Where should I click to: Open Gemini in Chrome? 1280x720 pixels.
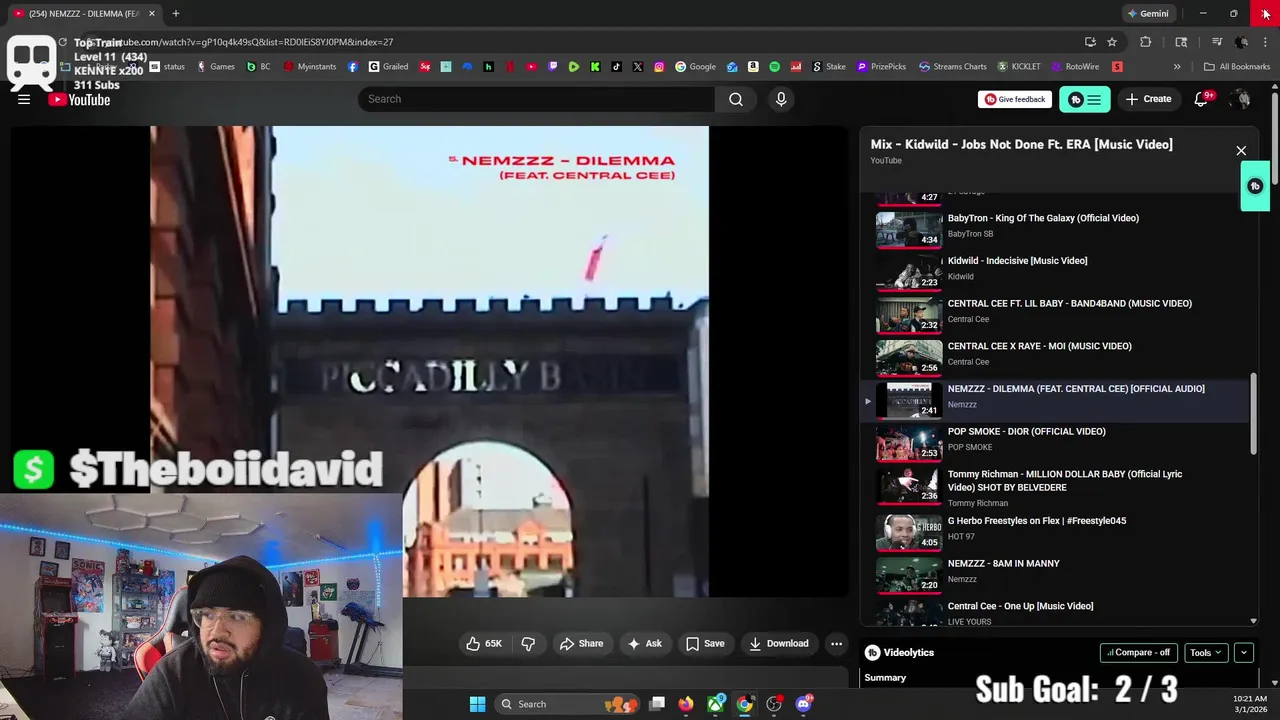[1148, 14]
